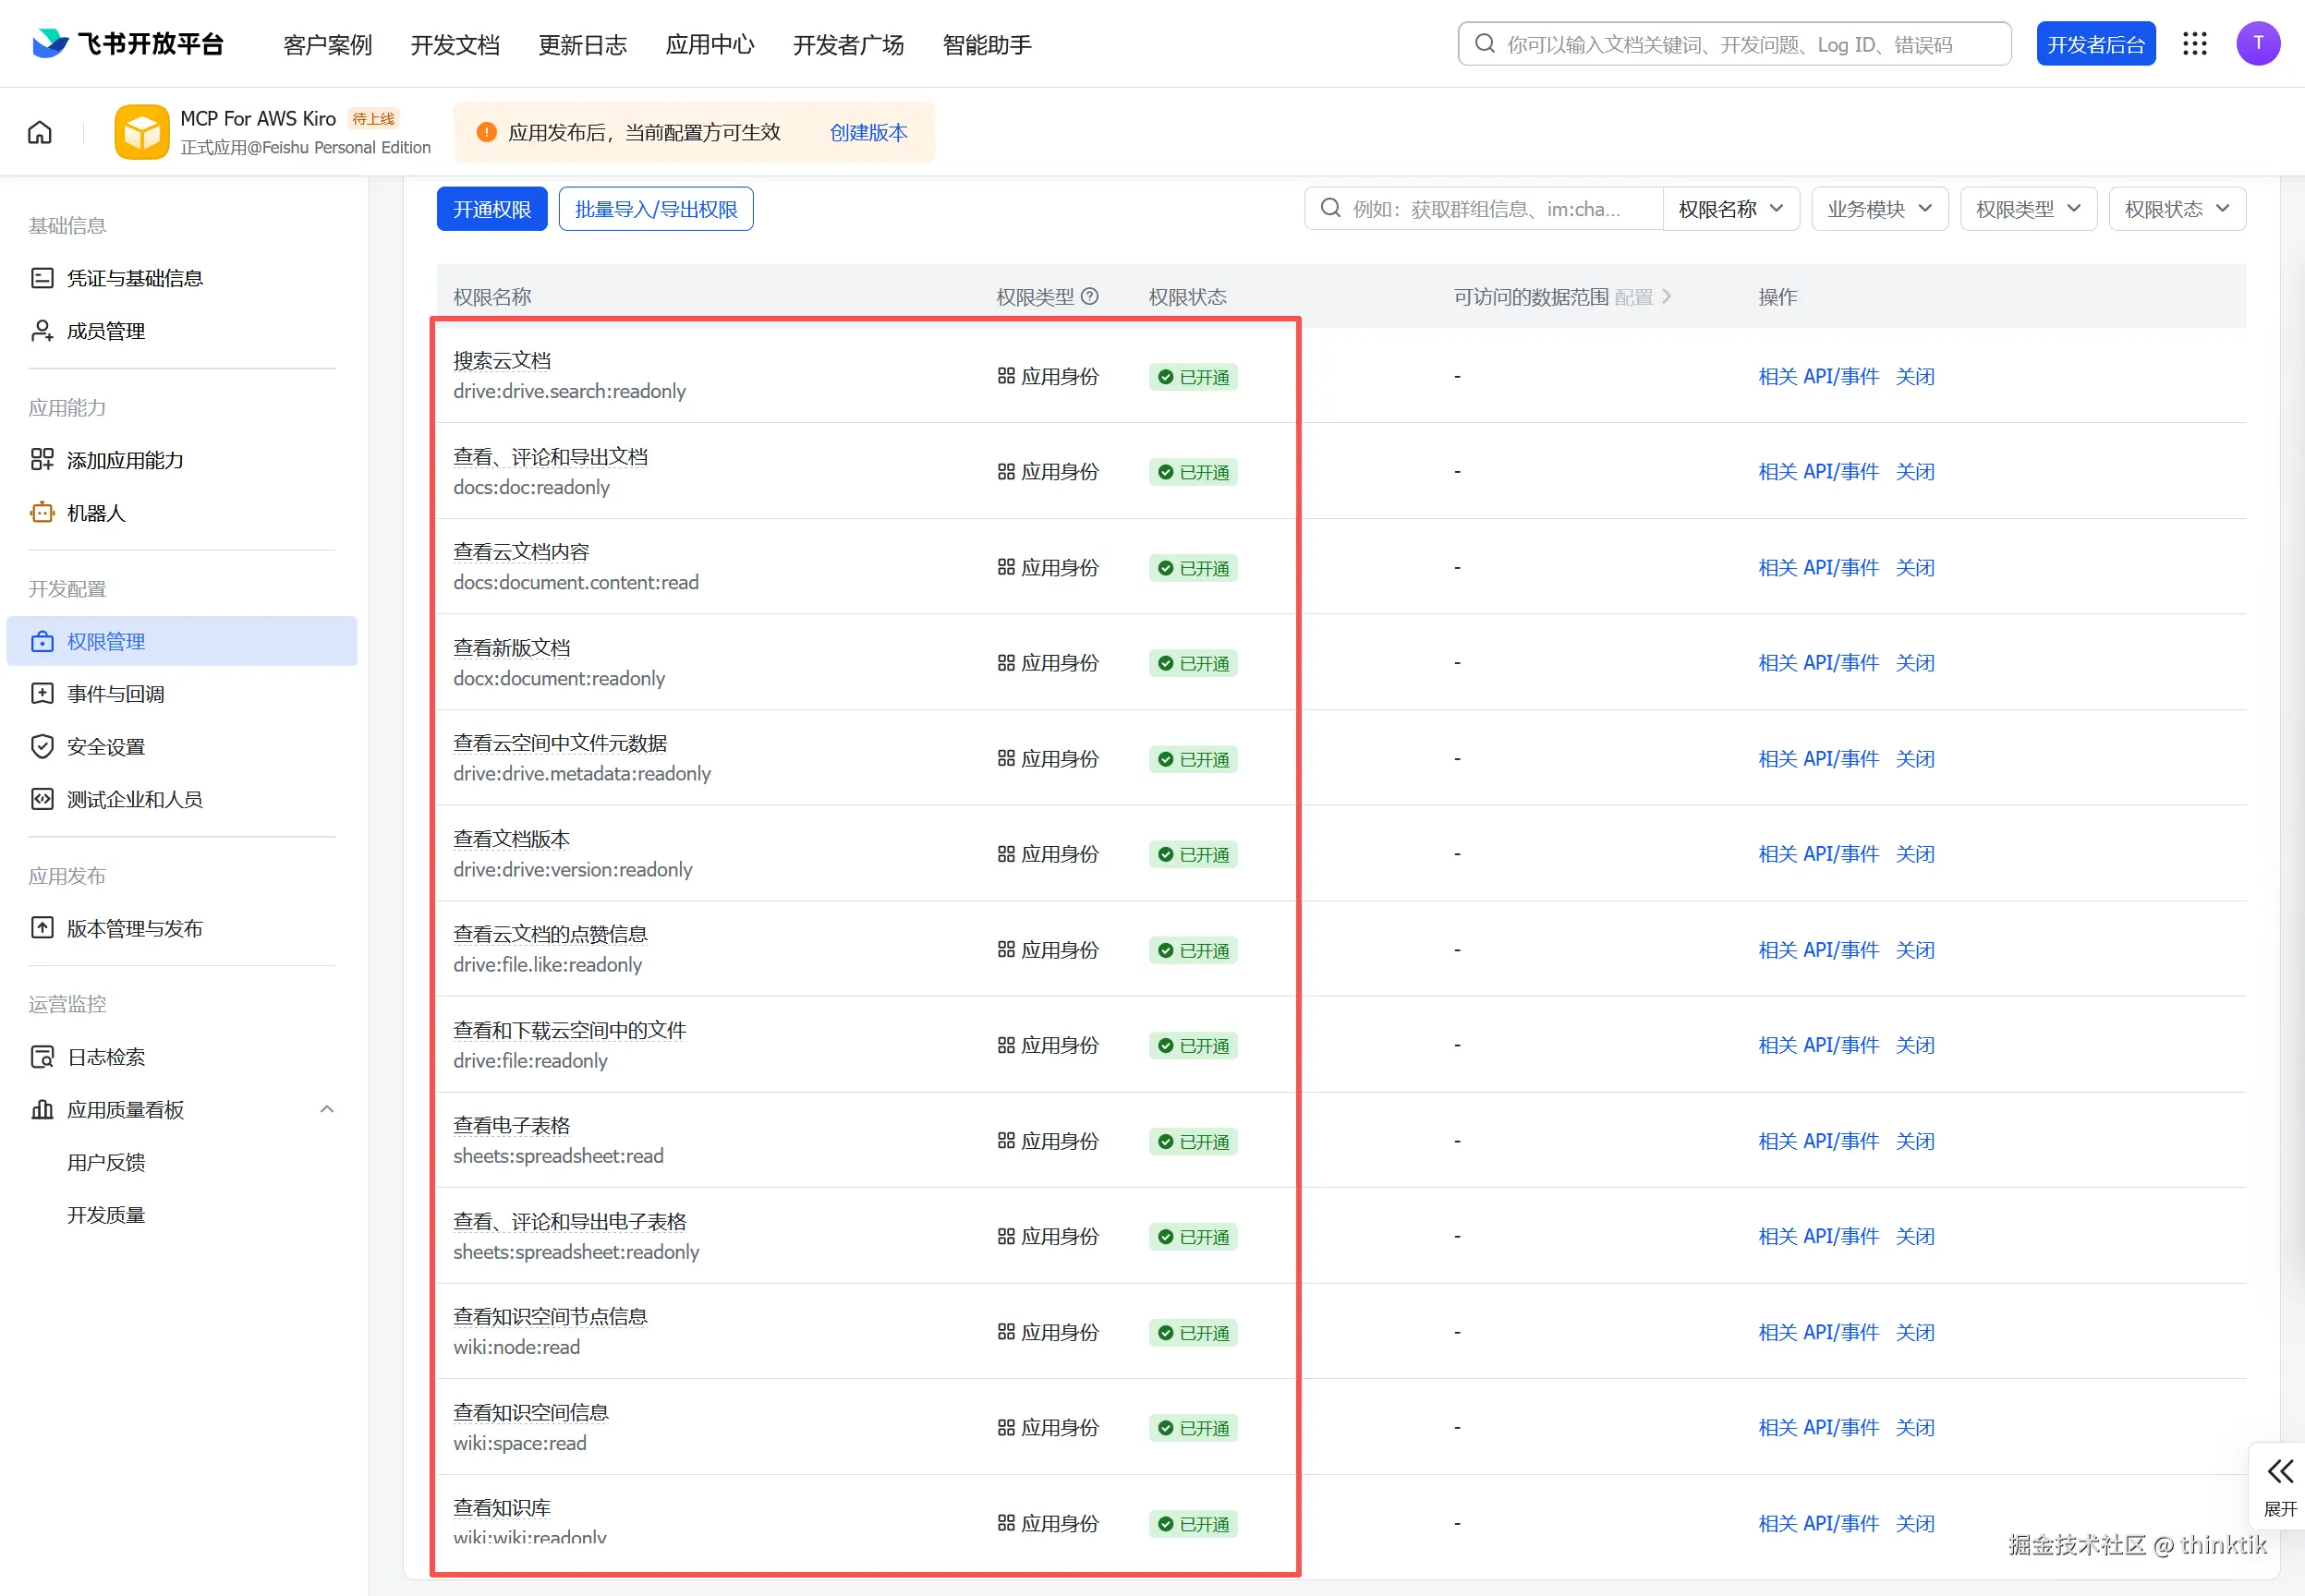Viewport: 2305px width, 1596px height.
Task: Click the purple user avatar
Action: (2257, 44)
